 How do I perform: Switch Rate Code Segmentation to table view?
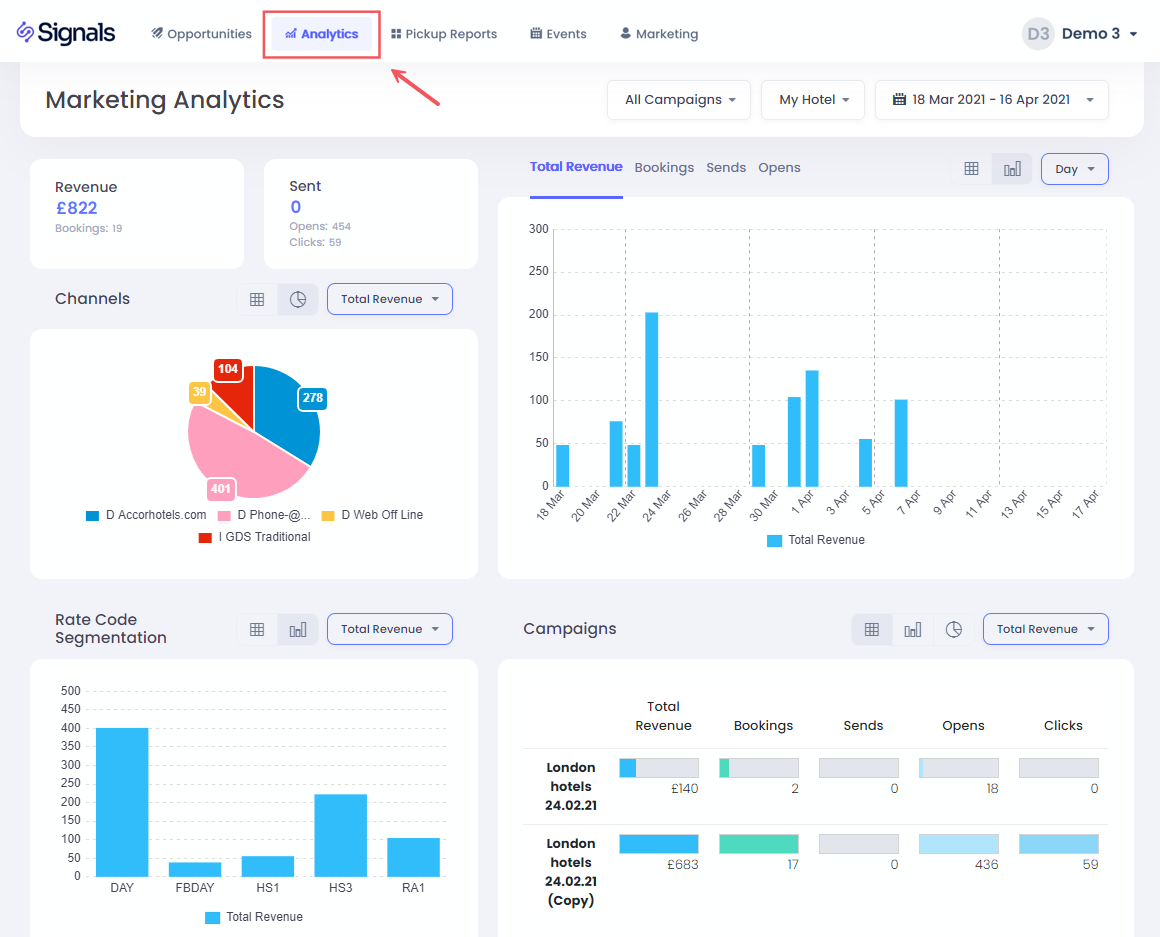(257, 629)
